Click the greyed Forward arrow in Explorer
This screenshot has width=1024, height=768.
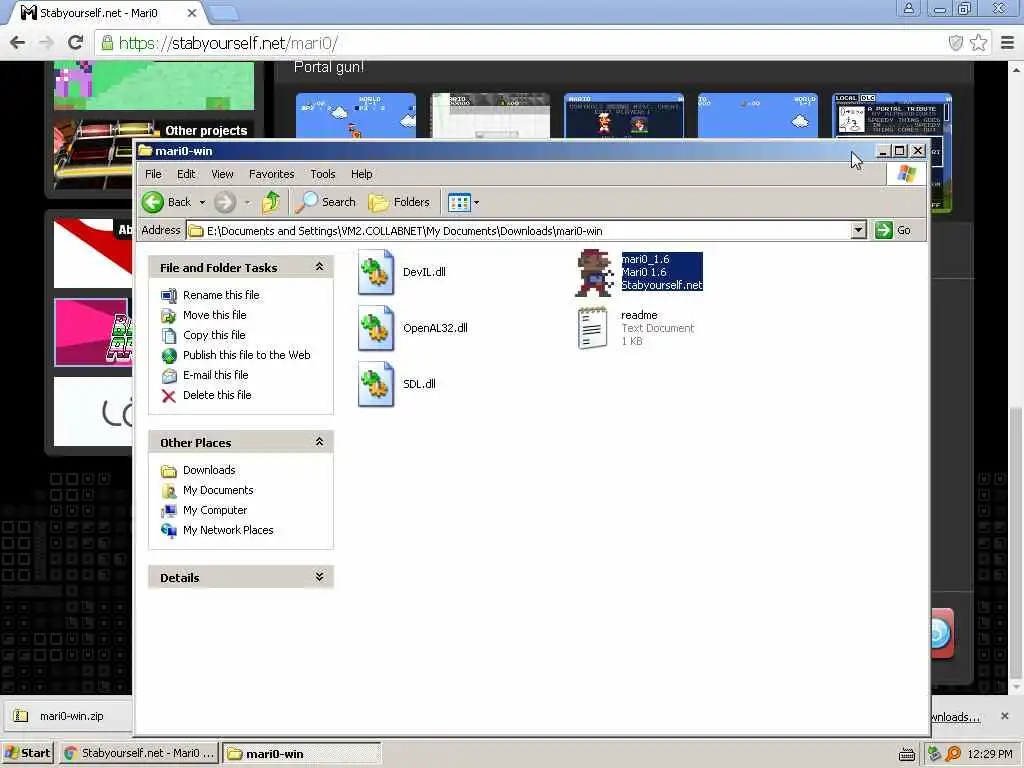click(x=225, y=202)
